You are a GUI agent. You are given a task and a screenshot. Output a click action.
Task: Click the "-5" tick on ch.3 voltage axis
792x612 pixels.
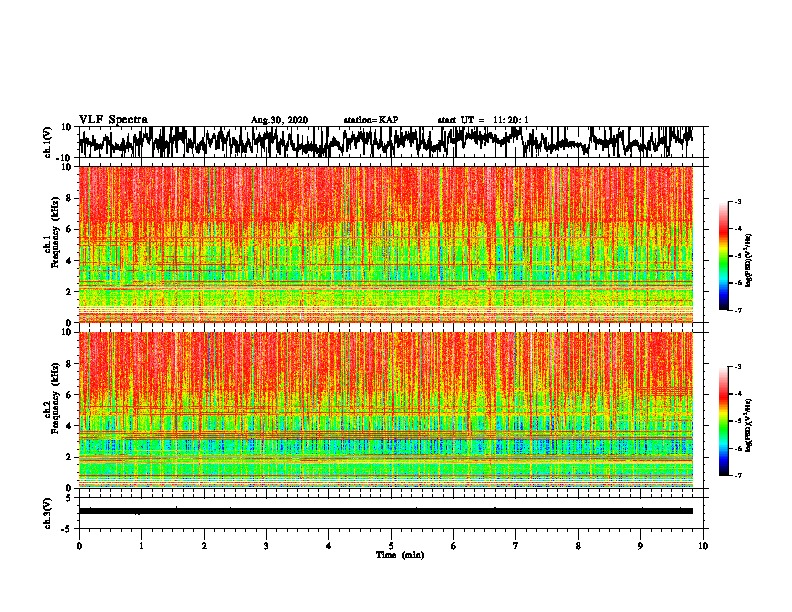coord(68,529)
